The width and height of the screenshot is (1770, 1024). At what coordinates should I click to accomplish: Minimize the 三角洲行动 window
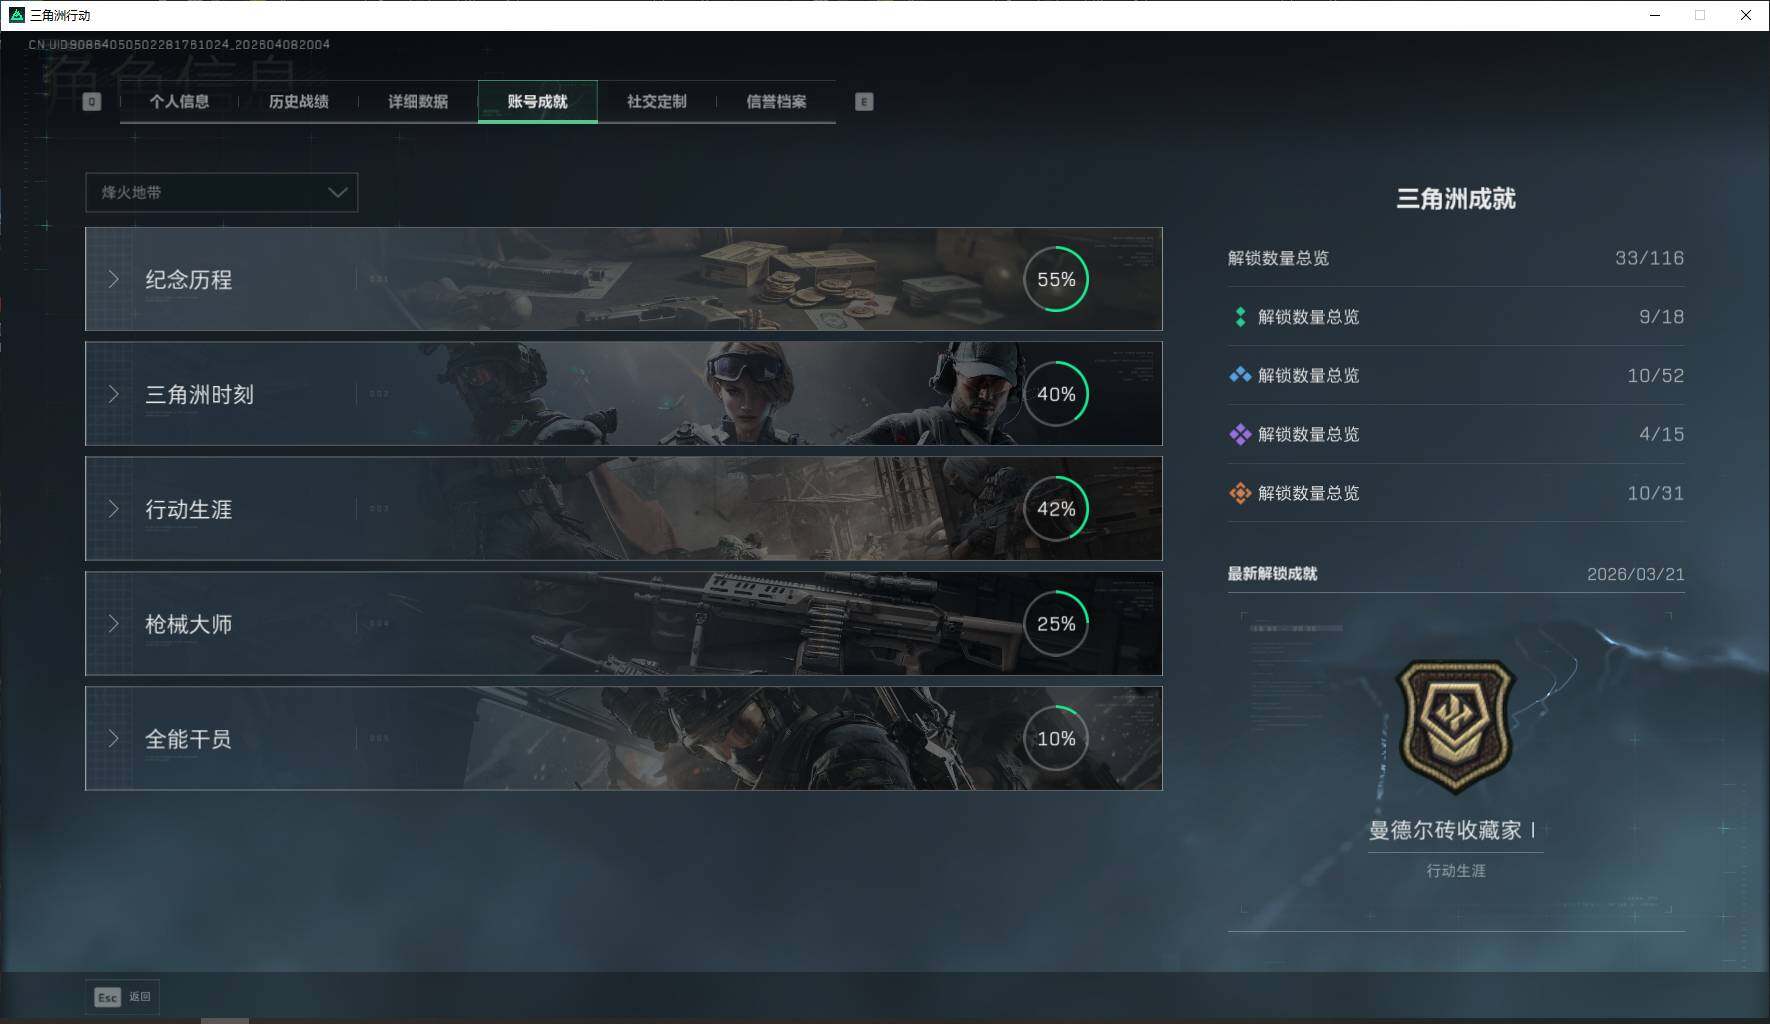pos(1655,15)
